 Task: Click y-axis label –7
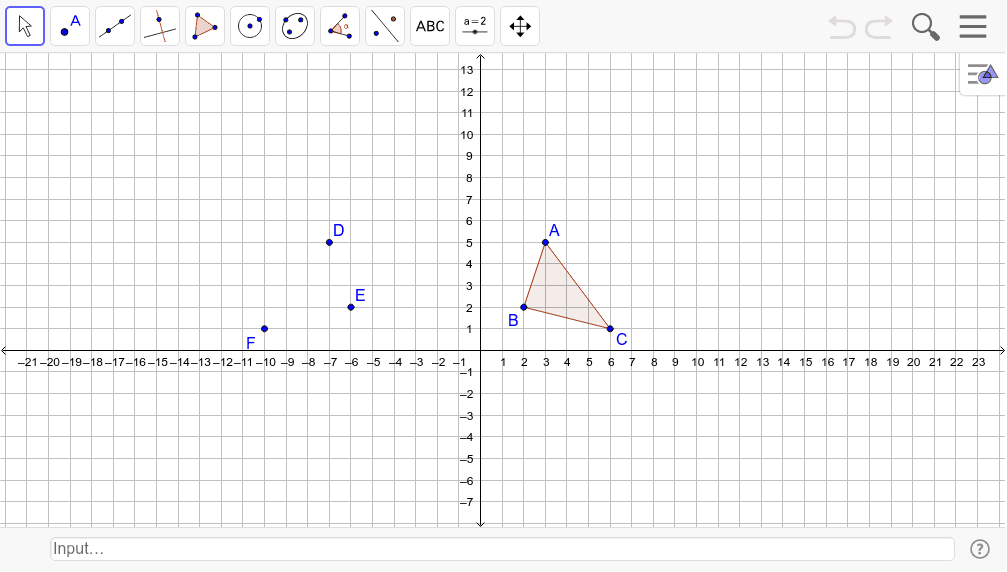[x=467, y=502]
